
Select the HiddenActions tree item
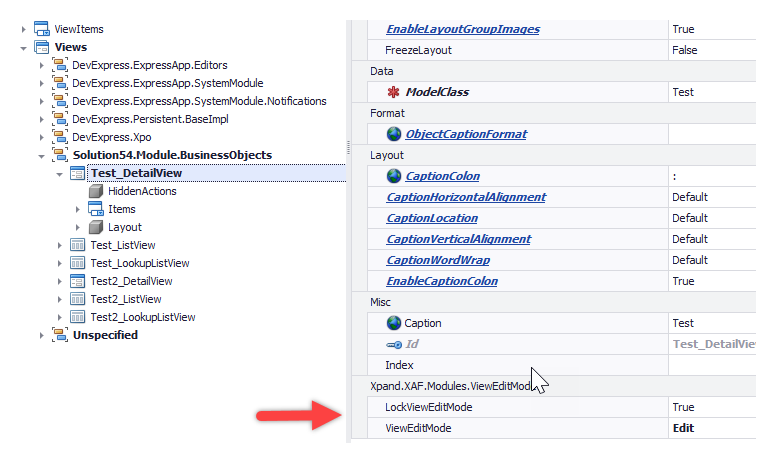[142, 191]
